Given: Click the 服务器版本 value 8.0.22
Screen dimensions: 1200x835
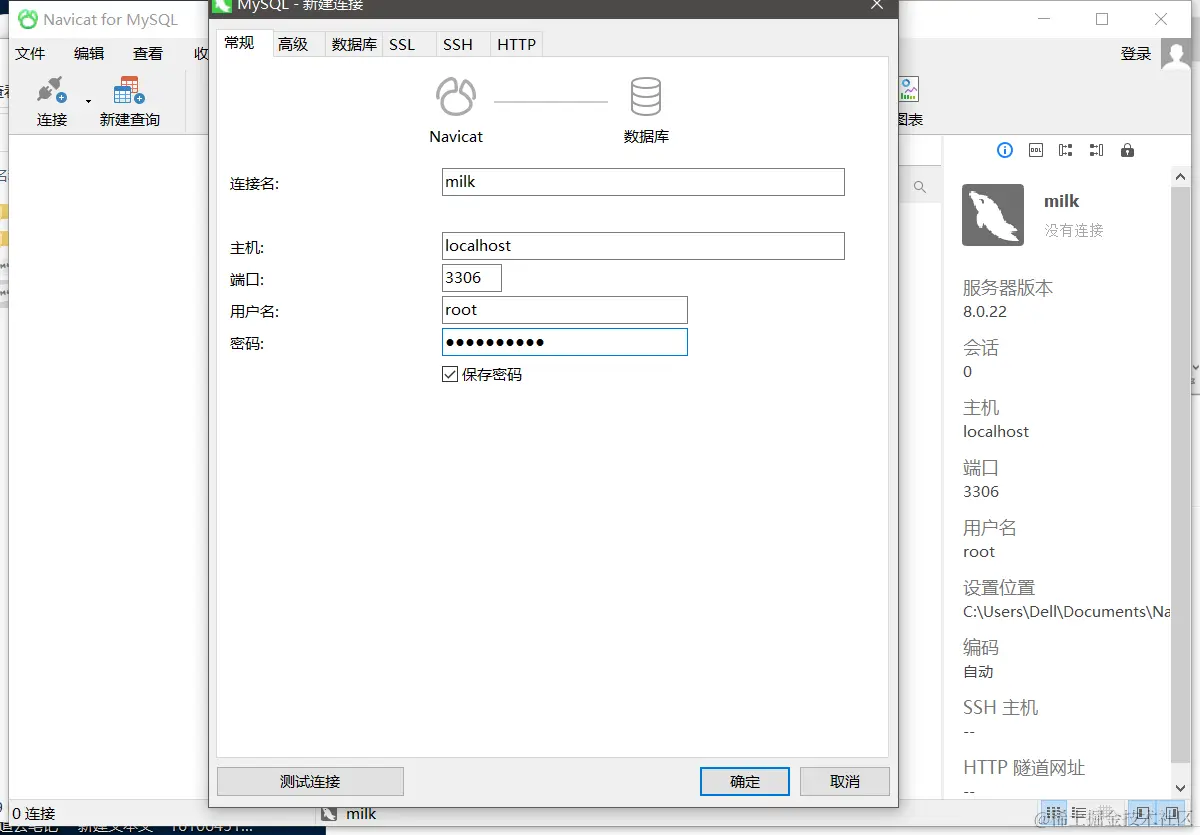Looking at the screenshot, I should (985, 312).
